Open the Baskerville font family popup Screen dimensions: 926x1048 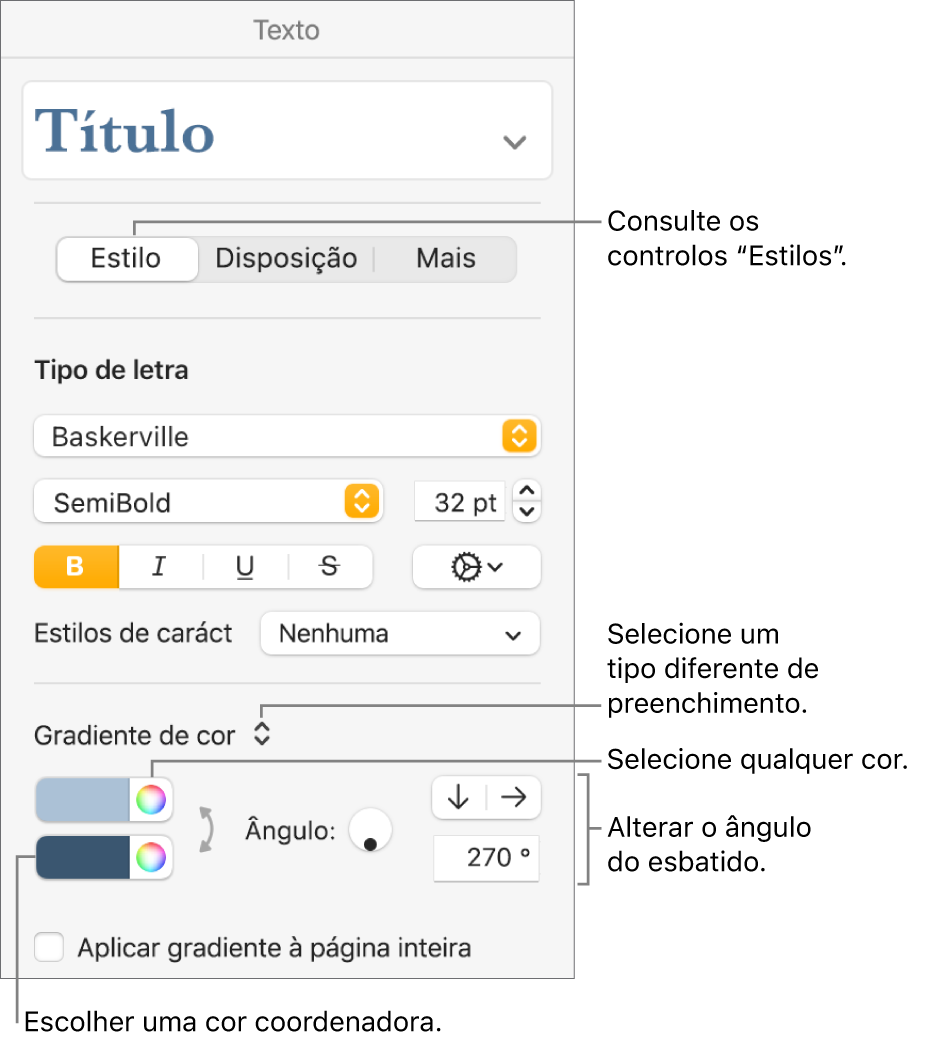point(287,436)
